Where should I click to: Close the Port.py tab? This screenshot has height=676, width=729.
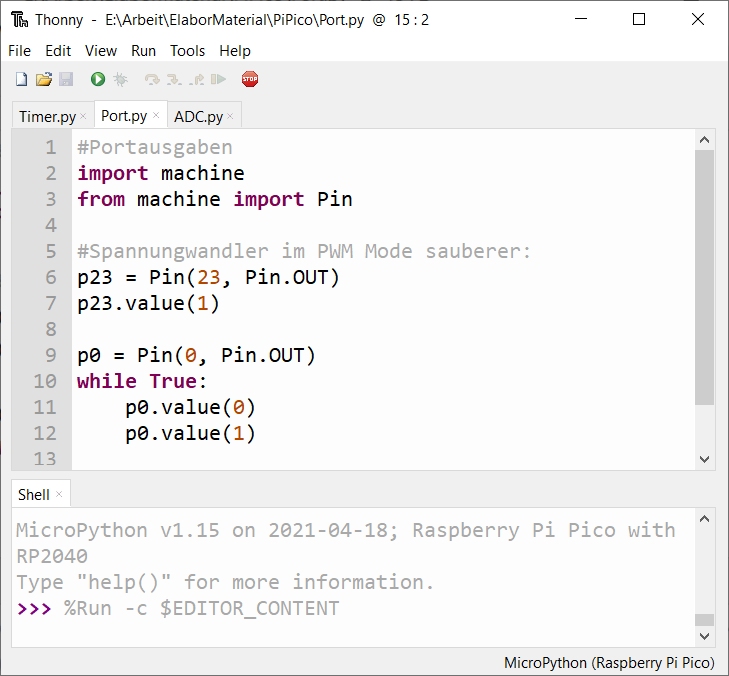pyautogui.click(x=156, y=116)
